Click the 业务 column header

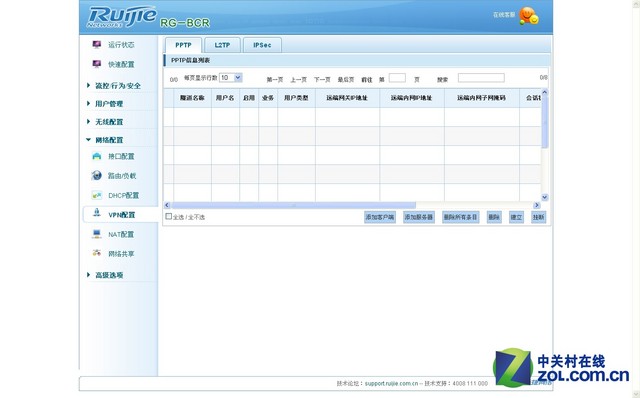pos(268,98)
